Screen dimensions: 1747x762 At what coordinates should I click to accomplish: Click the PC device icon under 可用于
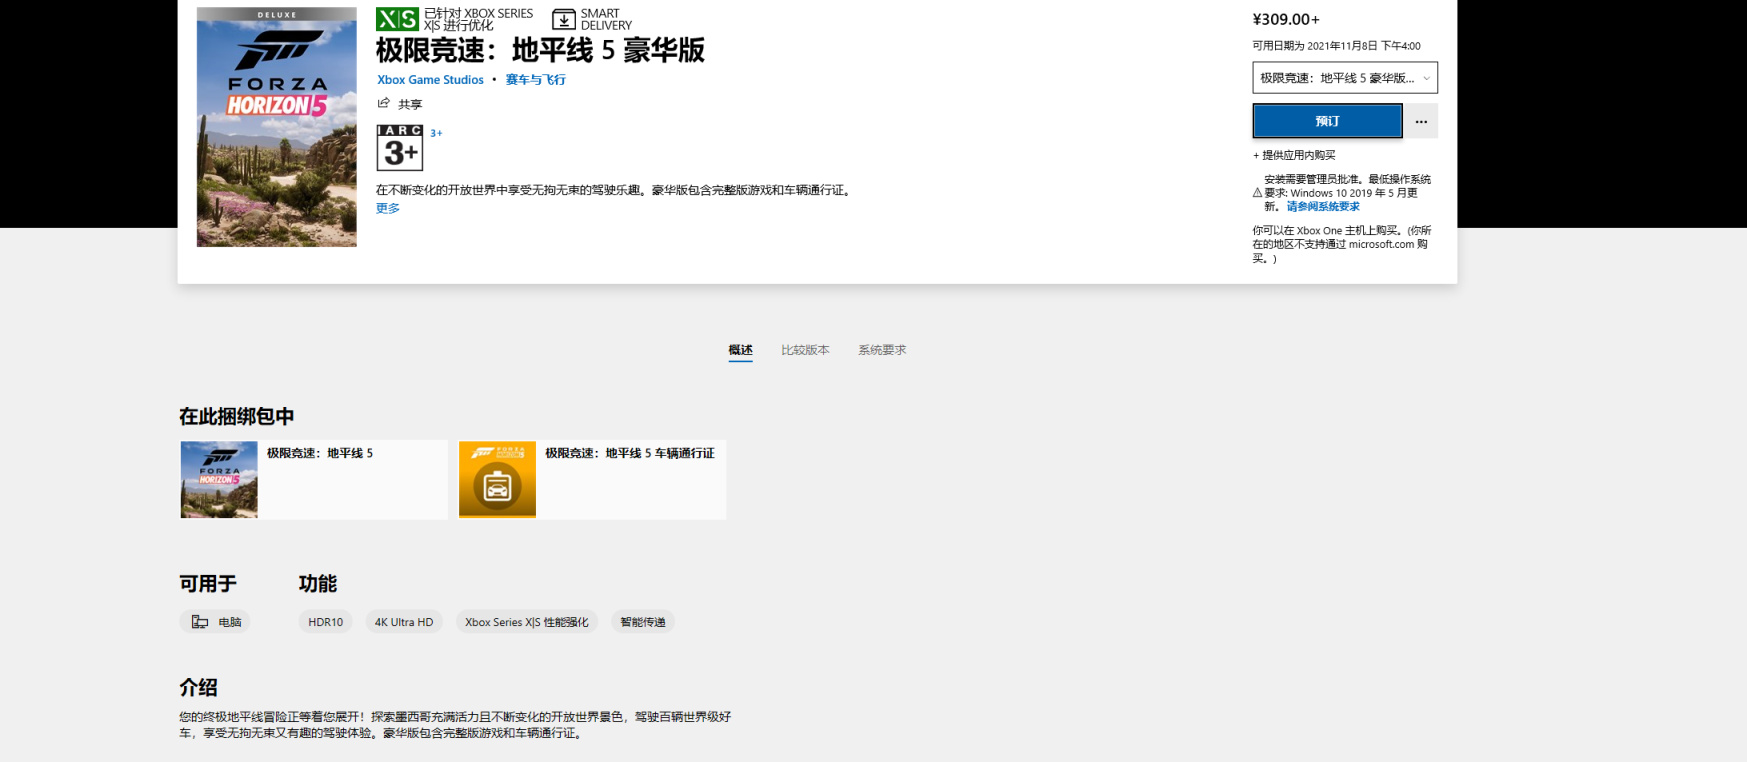(200, 622)
